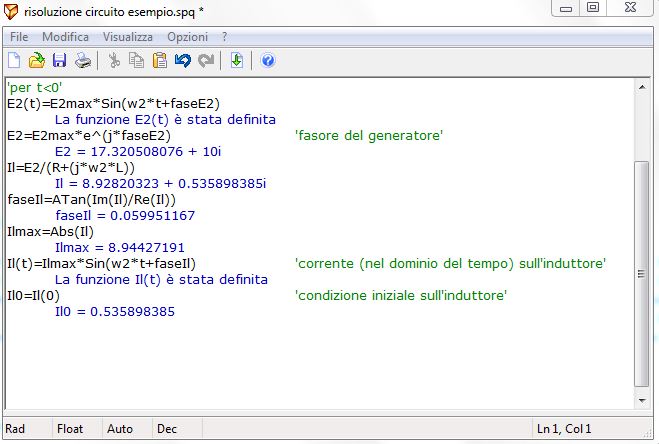This screenshot has width=659, height=444.
Task: Click the scrollbar down arrow in editor
Action: click(x=644, y=399)
